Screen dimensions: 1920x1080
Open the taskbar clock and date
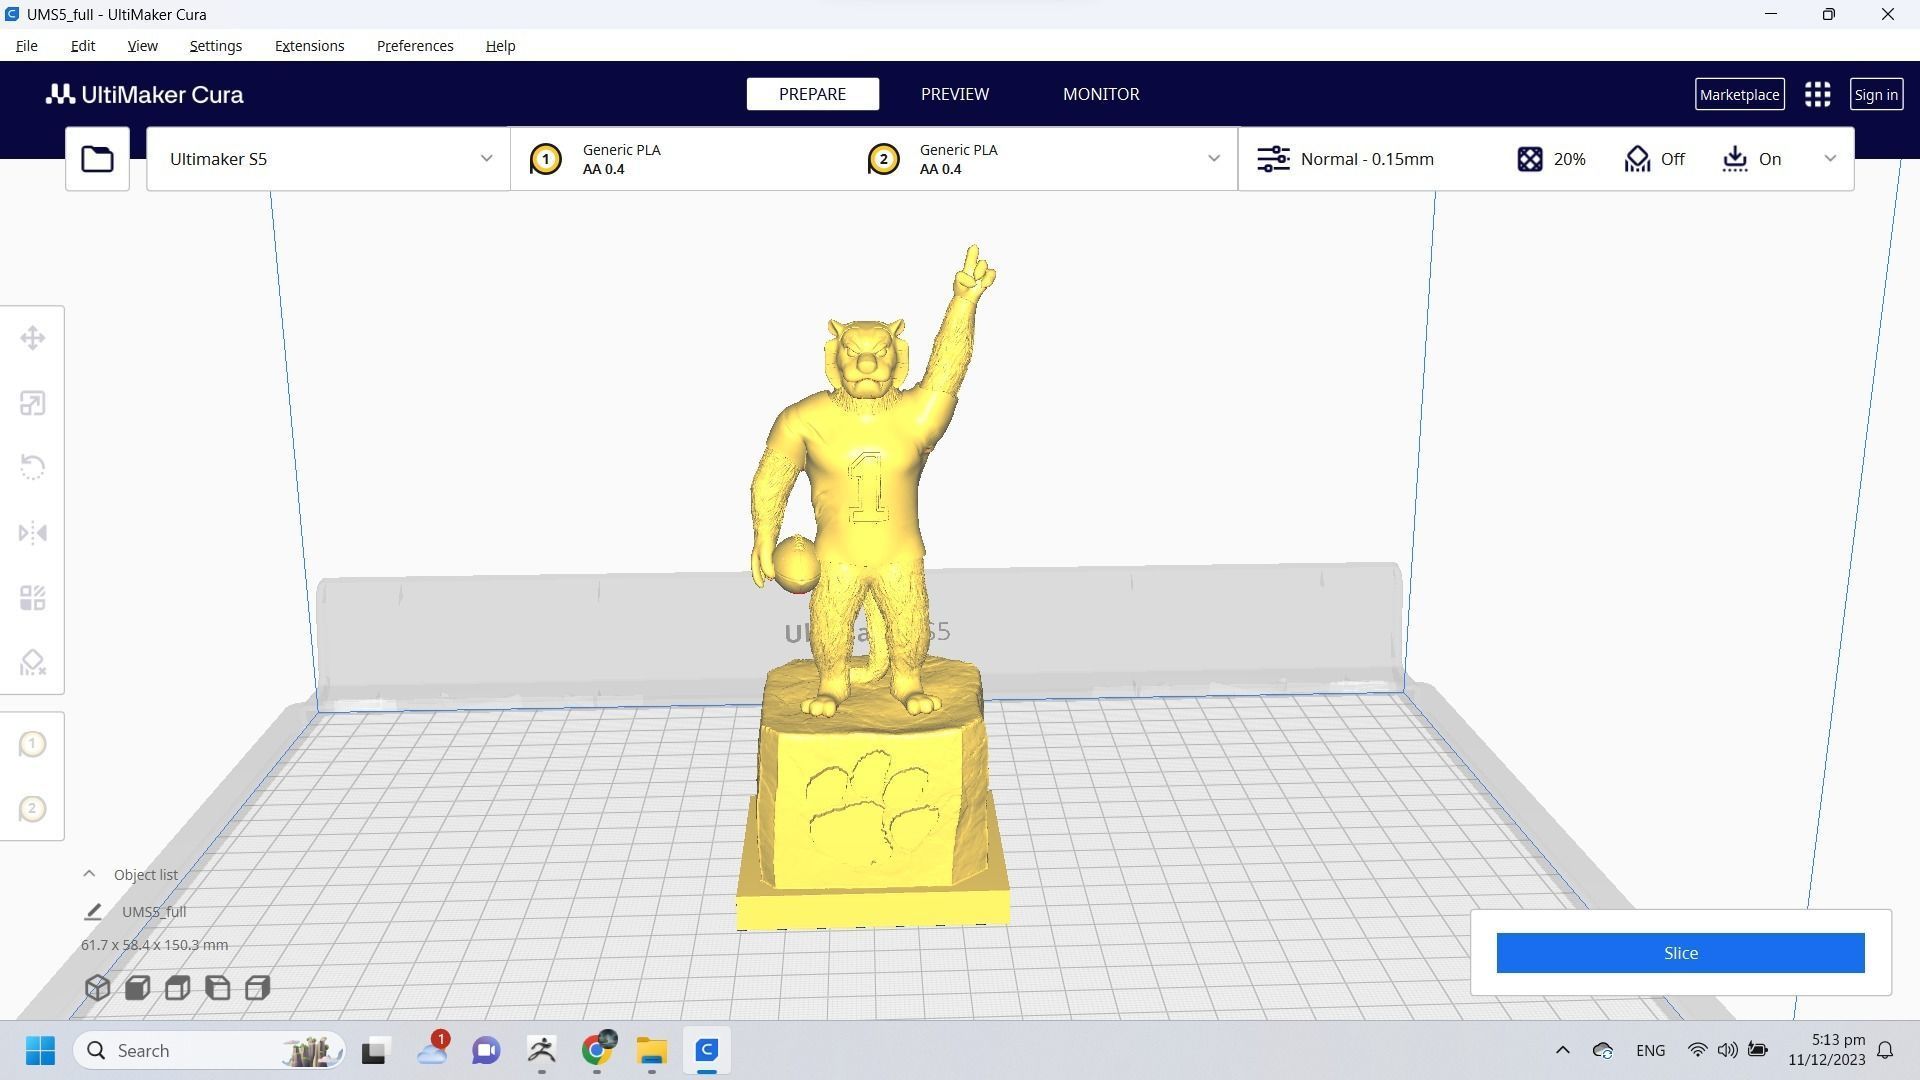point(1827,1051)
